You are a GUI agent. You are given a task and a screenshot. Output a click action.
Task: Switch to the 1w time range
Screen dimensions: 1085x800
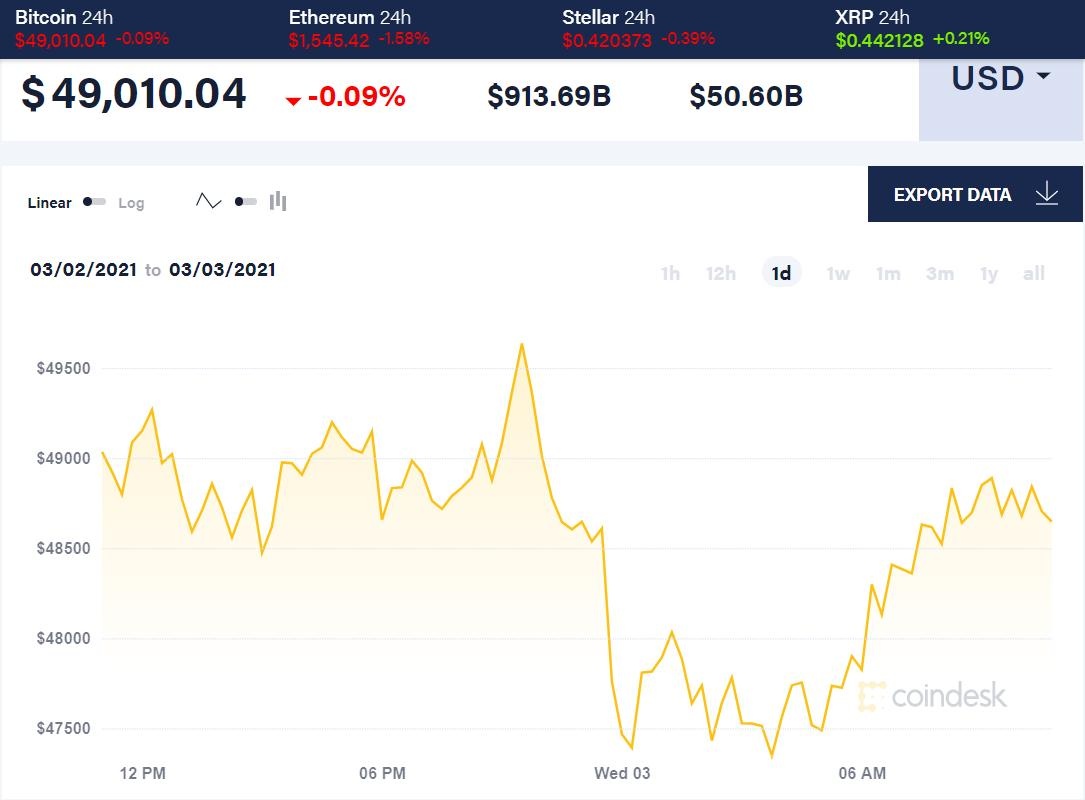click(x=838, y=273)
